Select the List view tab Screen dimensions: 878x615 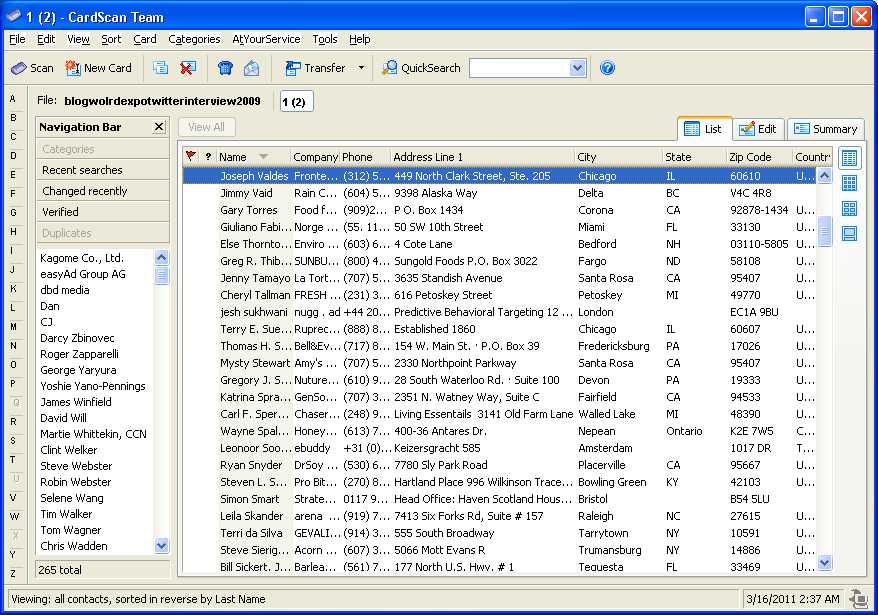point(704,128)
